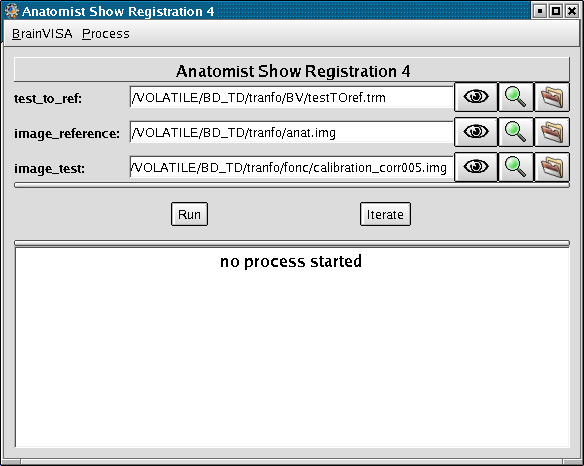Click magnifier icon beside image_reference field
The height and width of the screenshot is (466, 584).
click(515, 132)
